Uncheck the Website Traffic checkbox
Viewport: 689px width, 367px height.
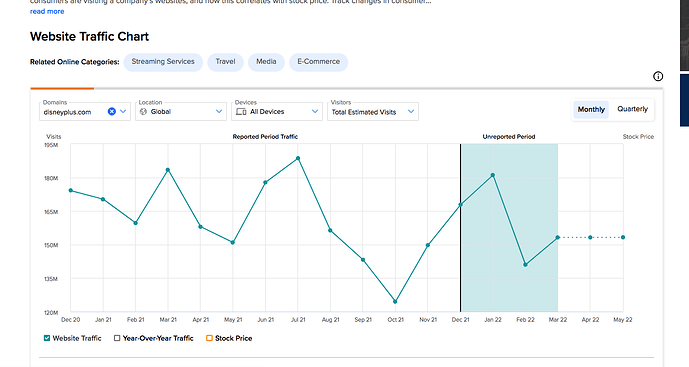tap(47, 338)
